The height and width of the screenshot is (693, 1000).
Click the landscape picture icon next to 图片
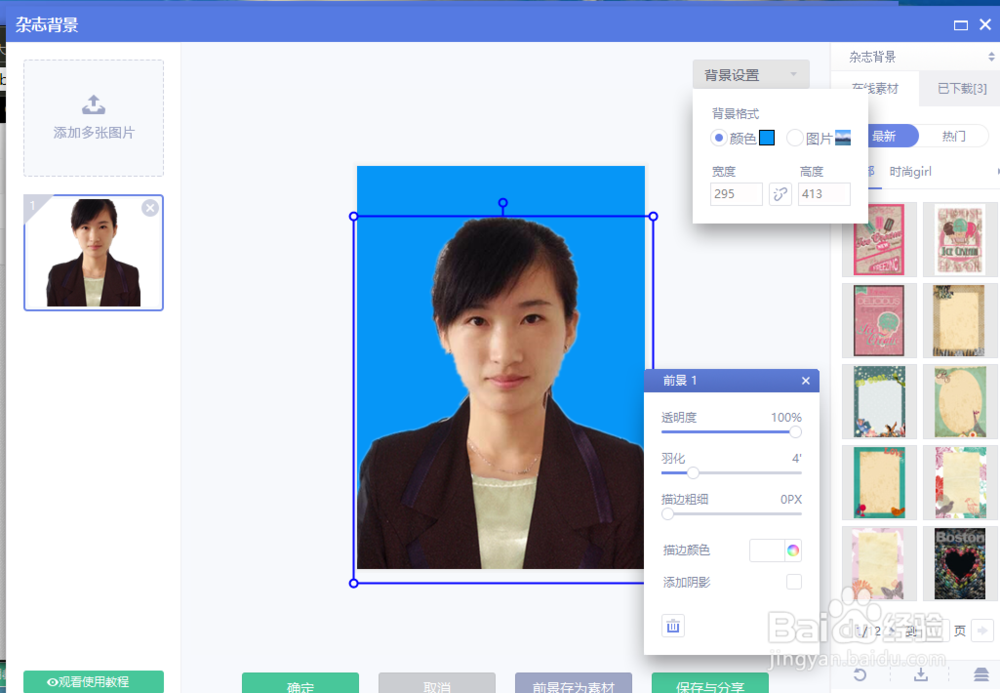pos(842,138)
